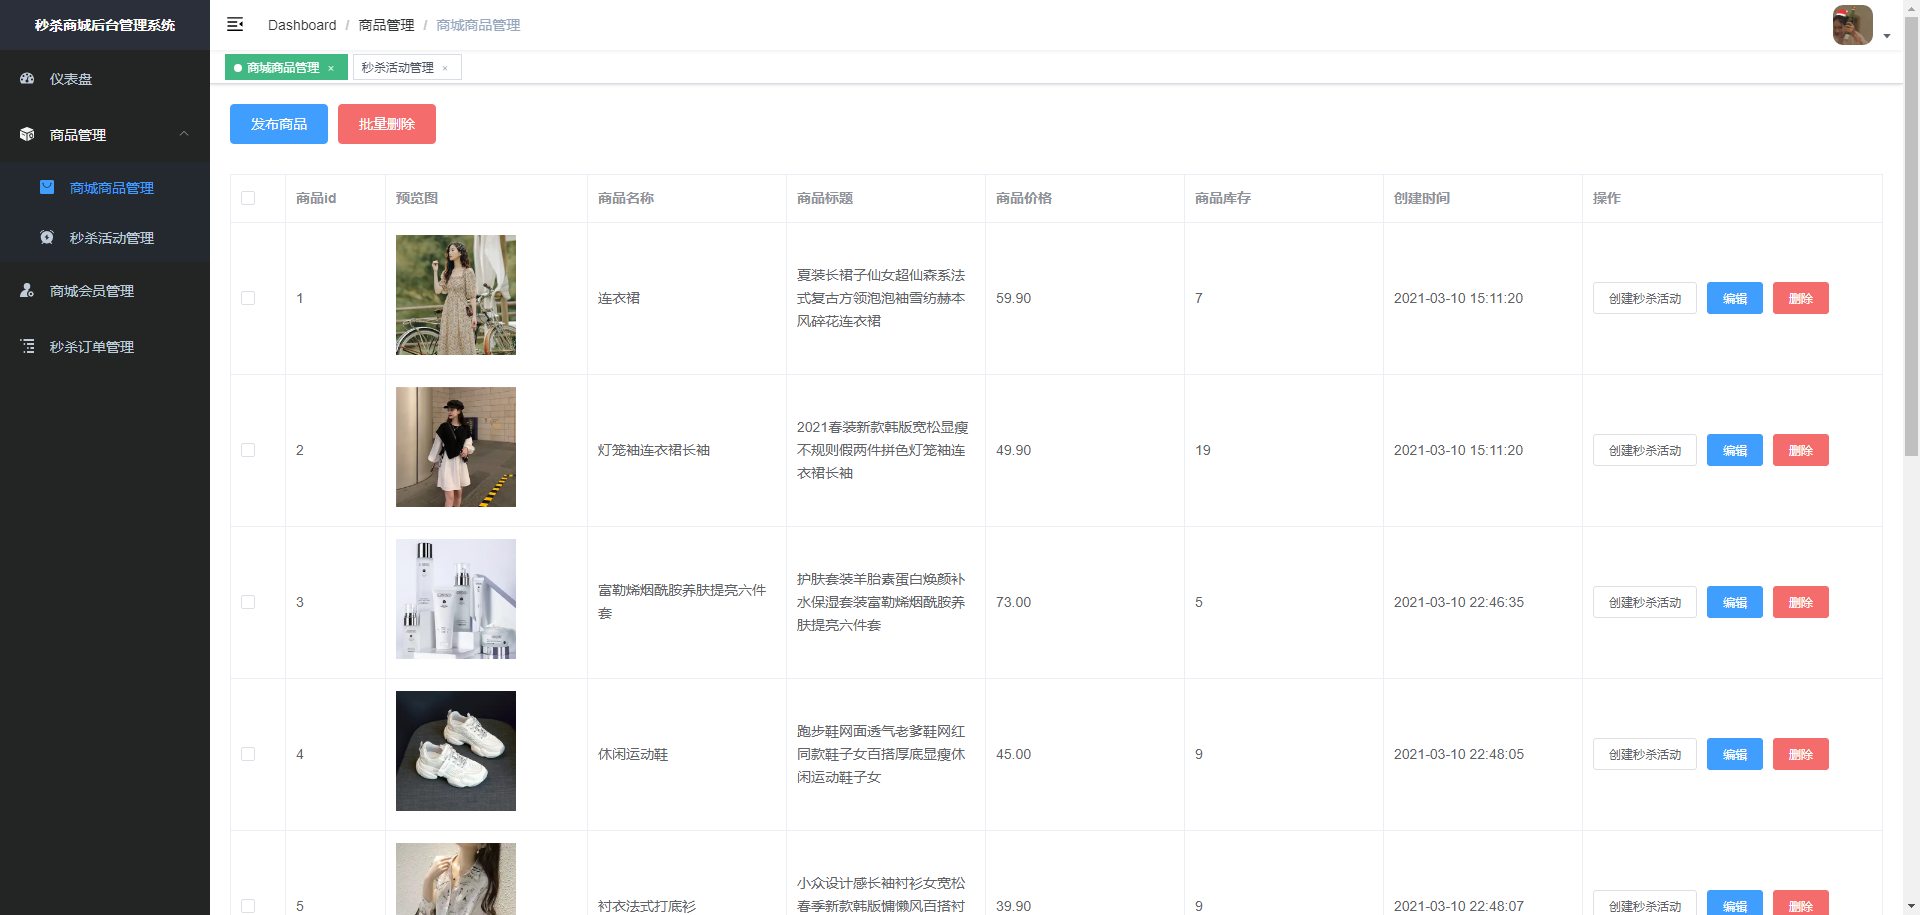Open the 休闲运动鞋 preview thumbnail
The height and width of the screenshot is (915, 1920).
pyautogui.click(x=456, y=751)
